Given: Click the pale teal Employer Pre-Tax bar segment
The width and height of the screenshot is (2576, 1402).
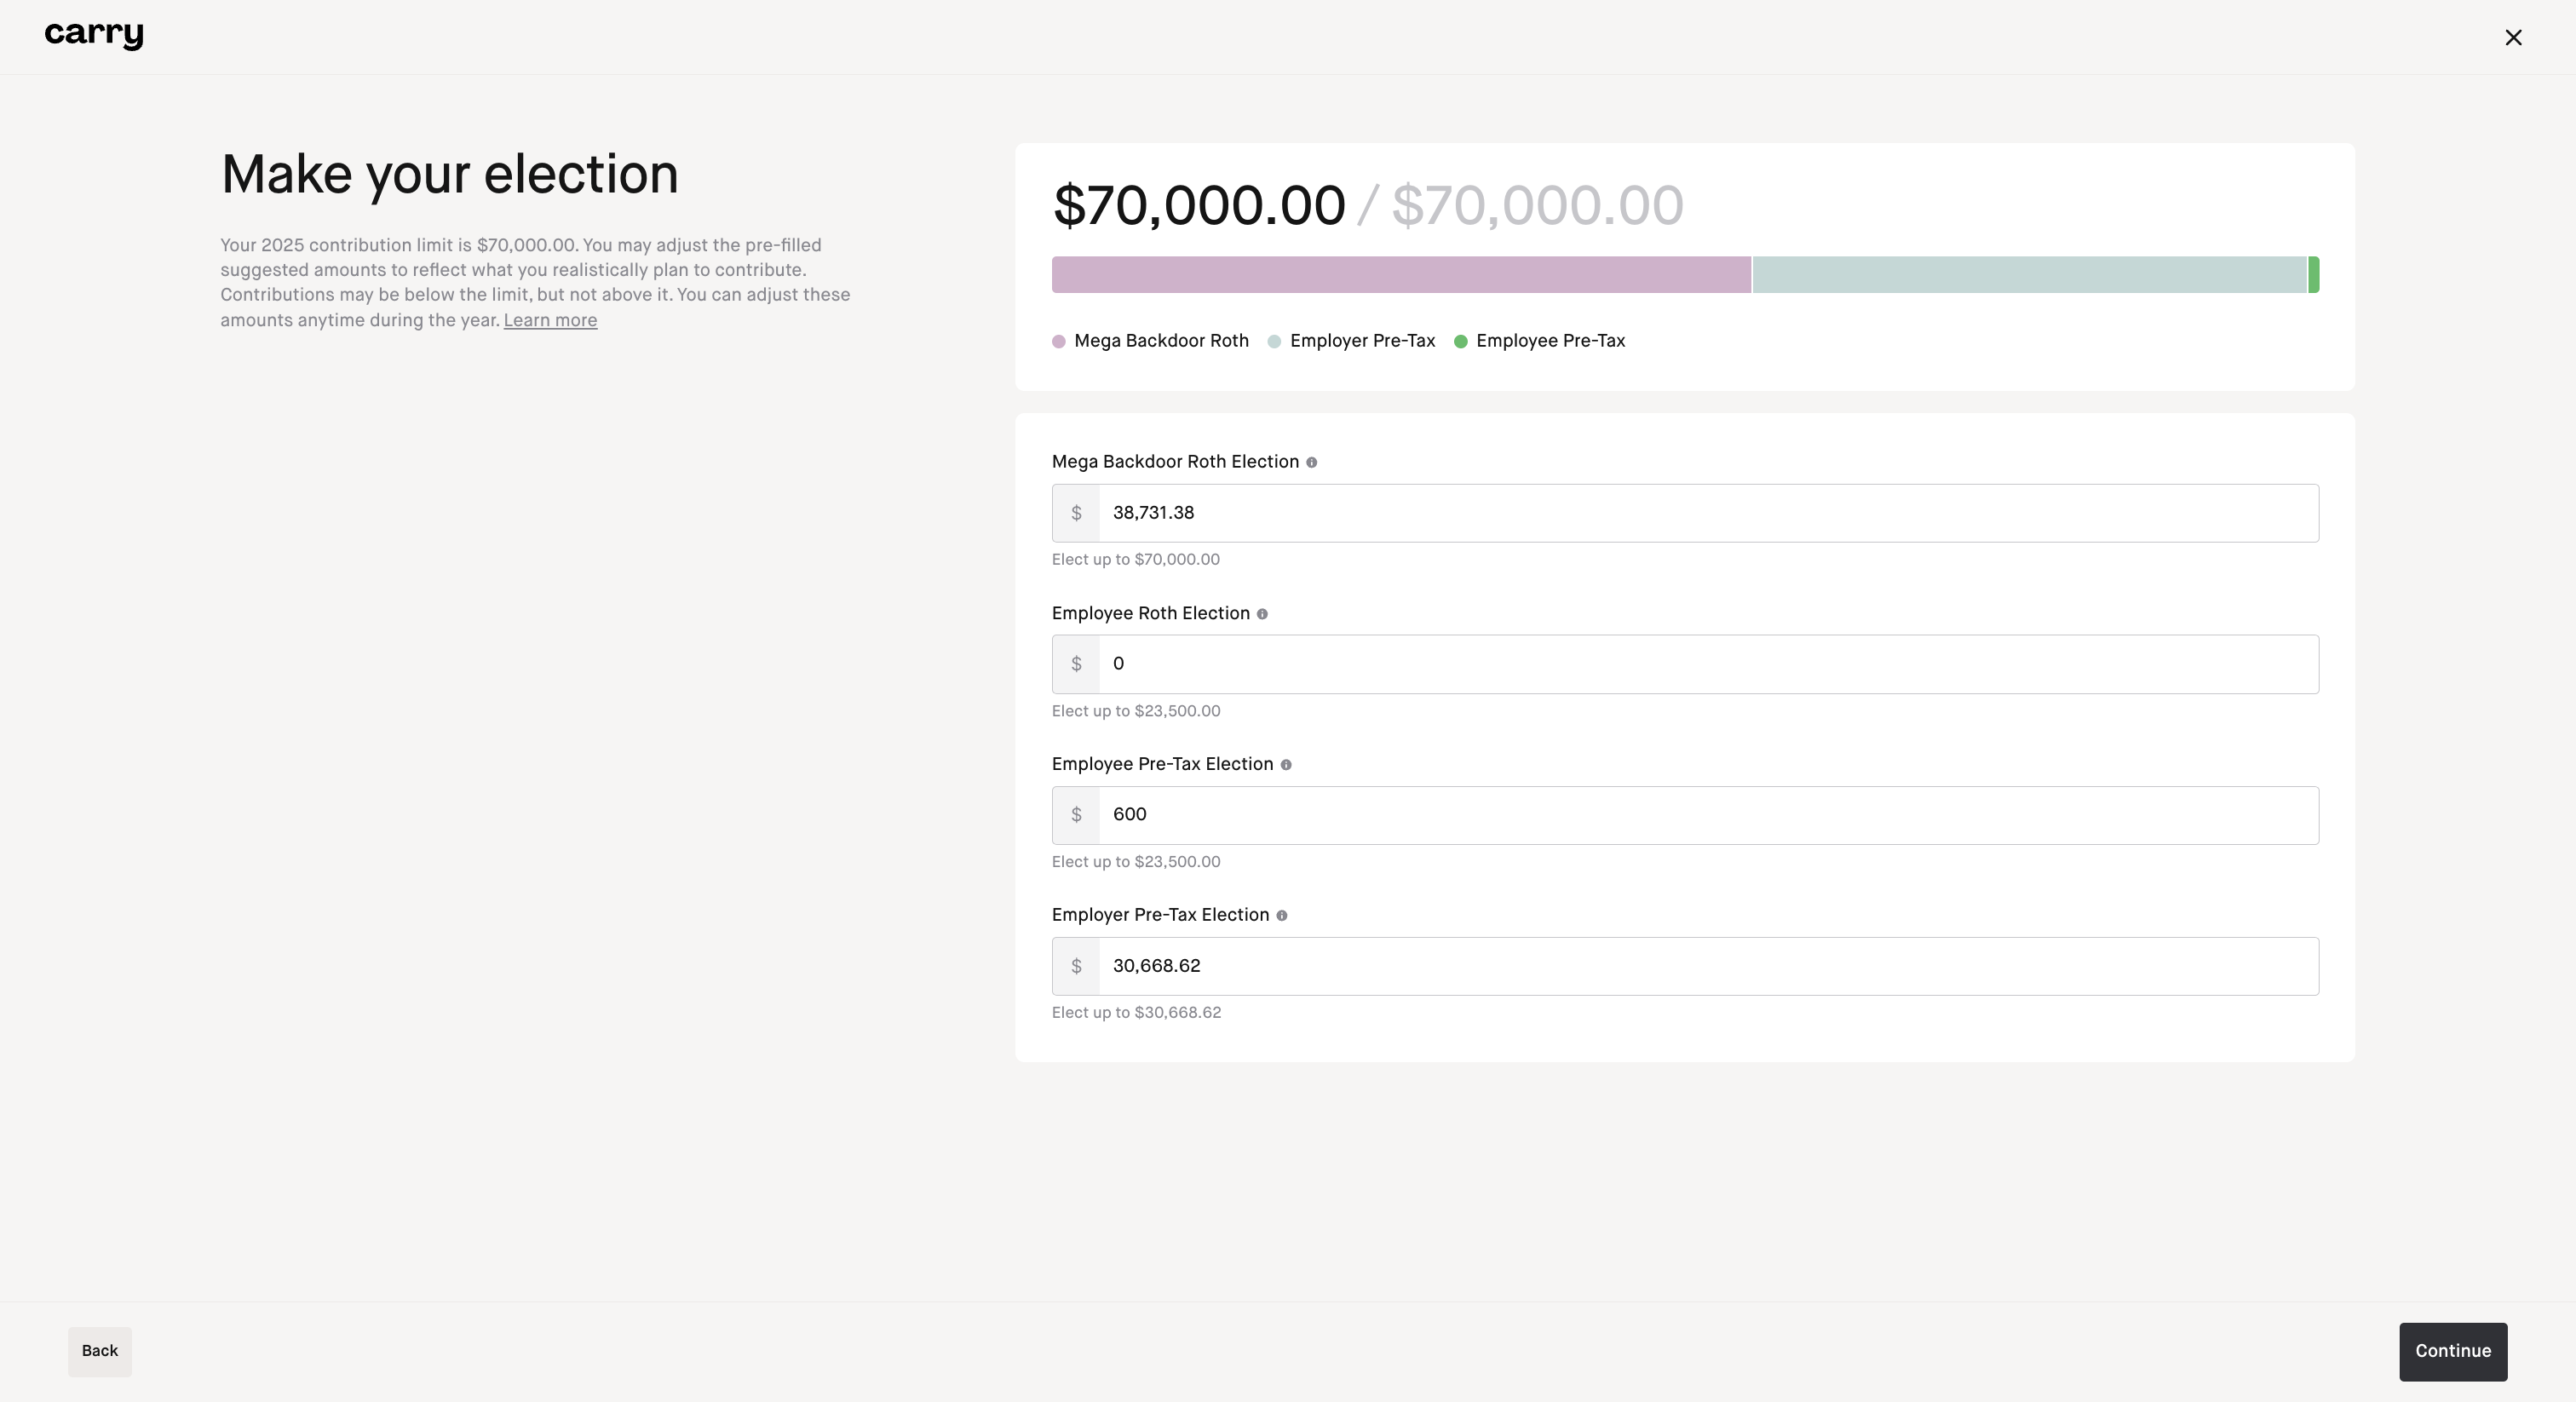Looking at the screenshot, I should (x=2029, y=275).
